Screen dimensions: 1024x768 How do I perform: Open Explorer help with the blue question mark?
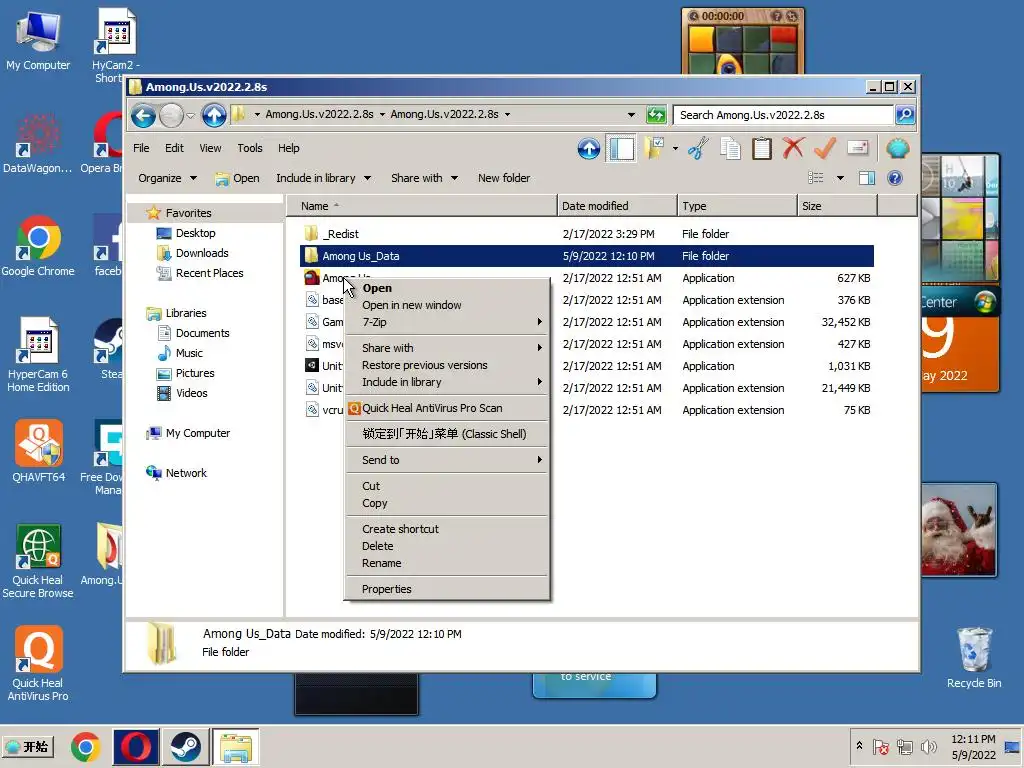(895, 178)
